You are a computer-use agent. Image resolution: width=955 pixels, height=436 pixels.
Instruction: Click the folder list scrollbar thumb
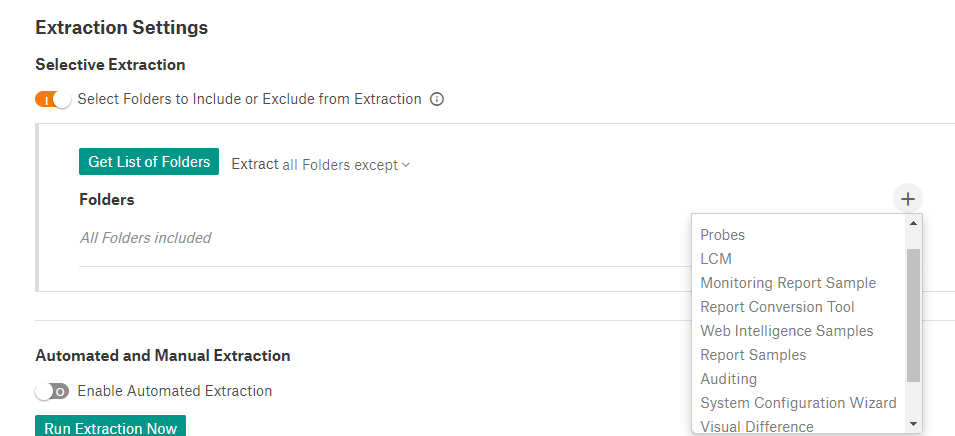[913, 315]
